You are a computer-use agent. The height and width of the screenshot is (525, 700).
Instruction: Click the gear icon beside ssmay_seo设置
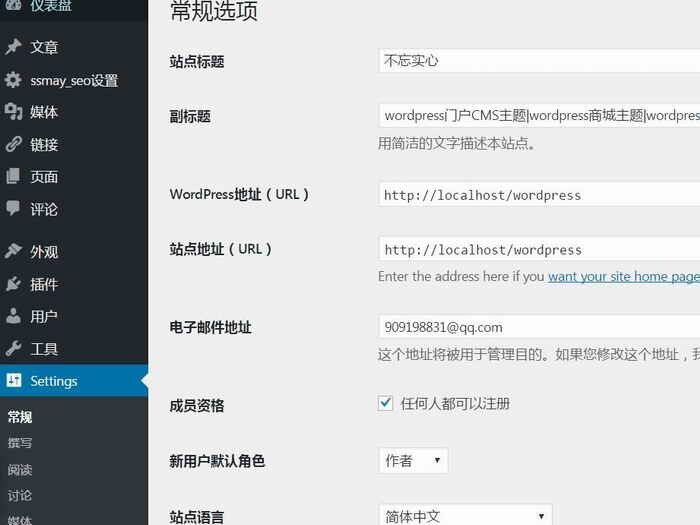pos(13,80)
